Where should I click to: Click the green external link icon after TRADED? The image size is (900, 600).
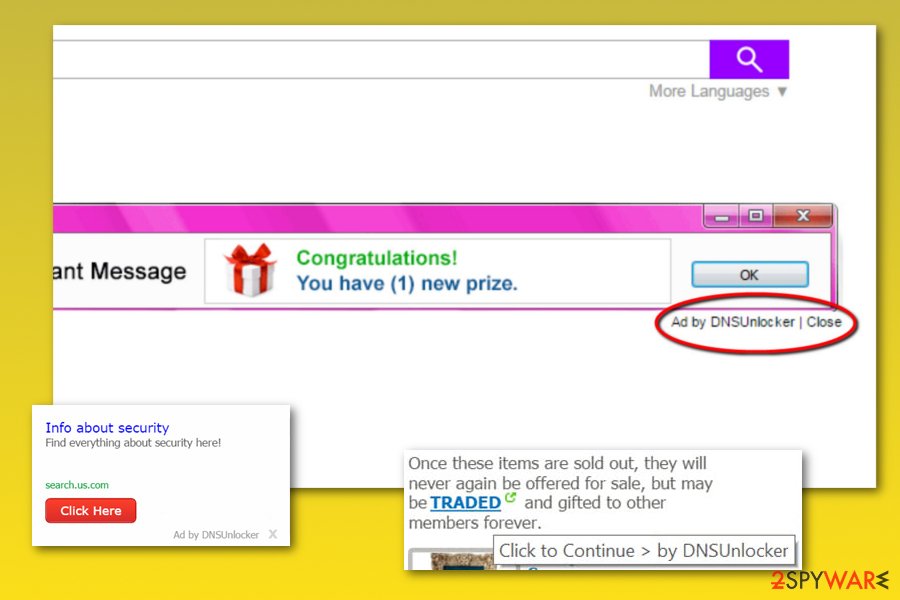[x=510, y=497]
